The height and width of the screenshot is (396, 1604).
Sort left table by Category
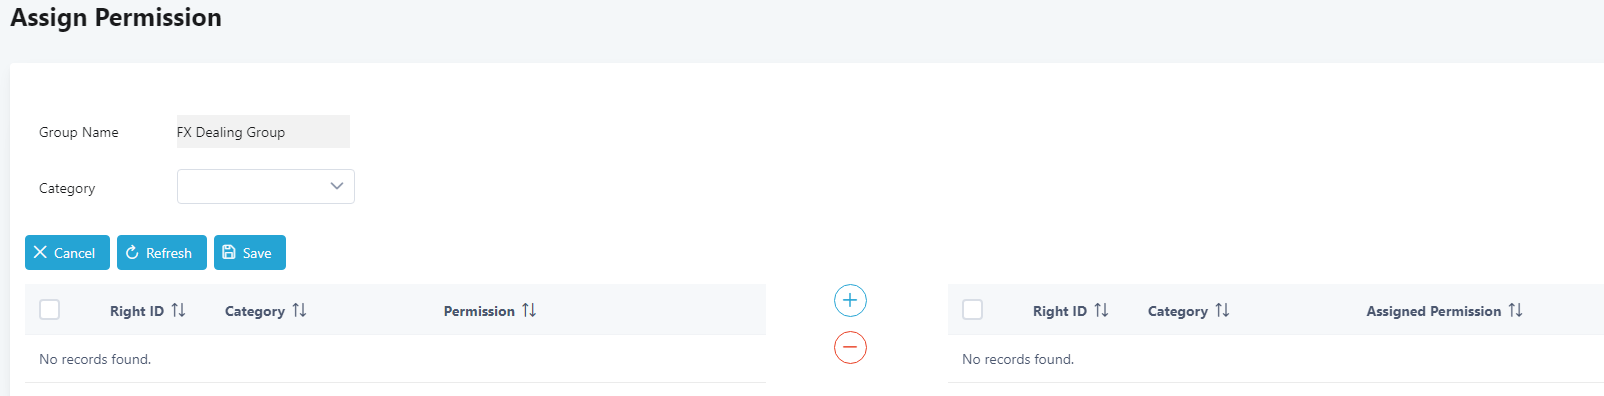(x=299, y=310)
